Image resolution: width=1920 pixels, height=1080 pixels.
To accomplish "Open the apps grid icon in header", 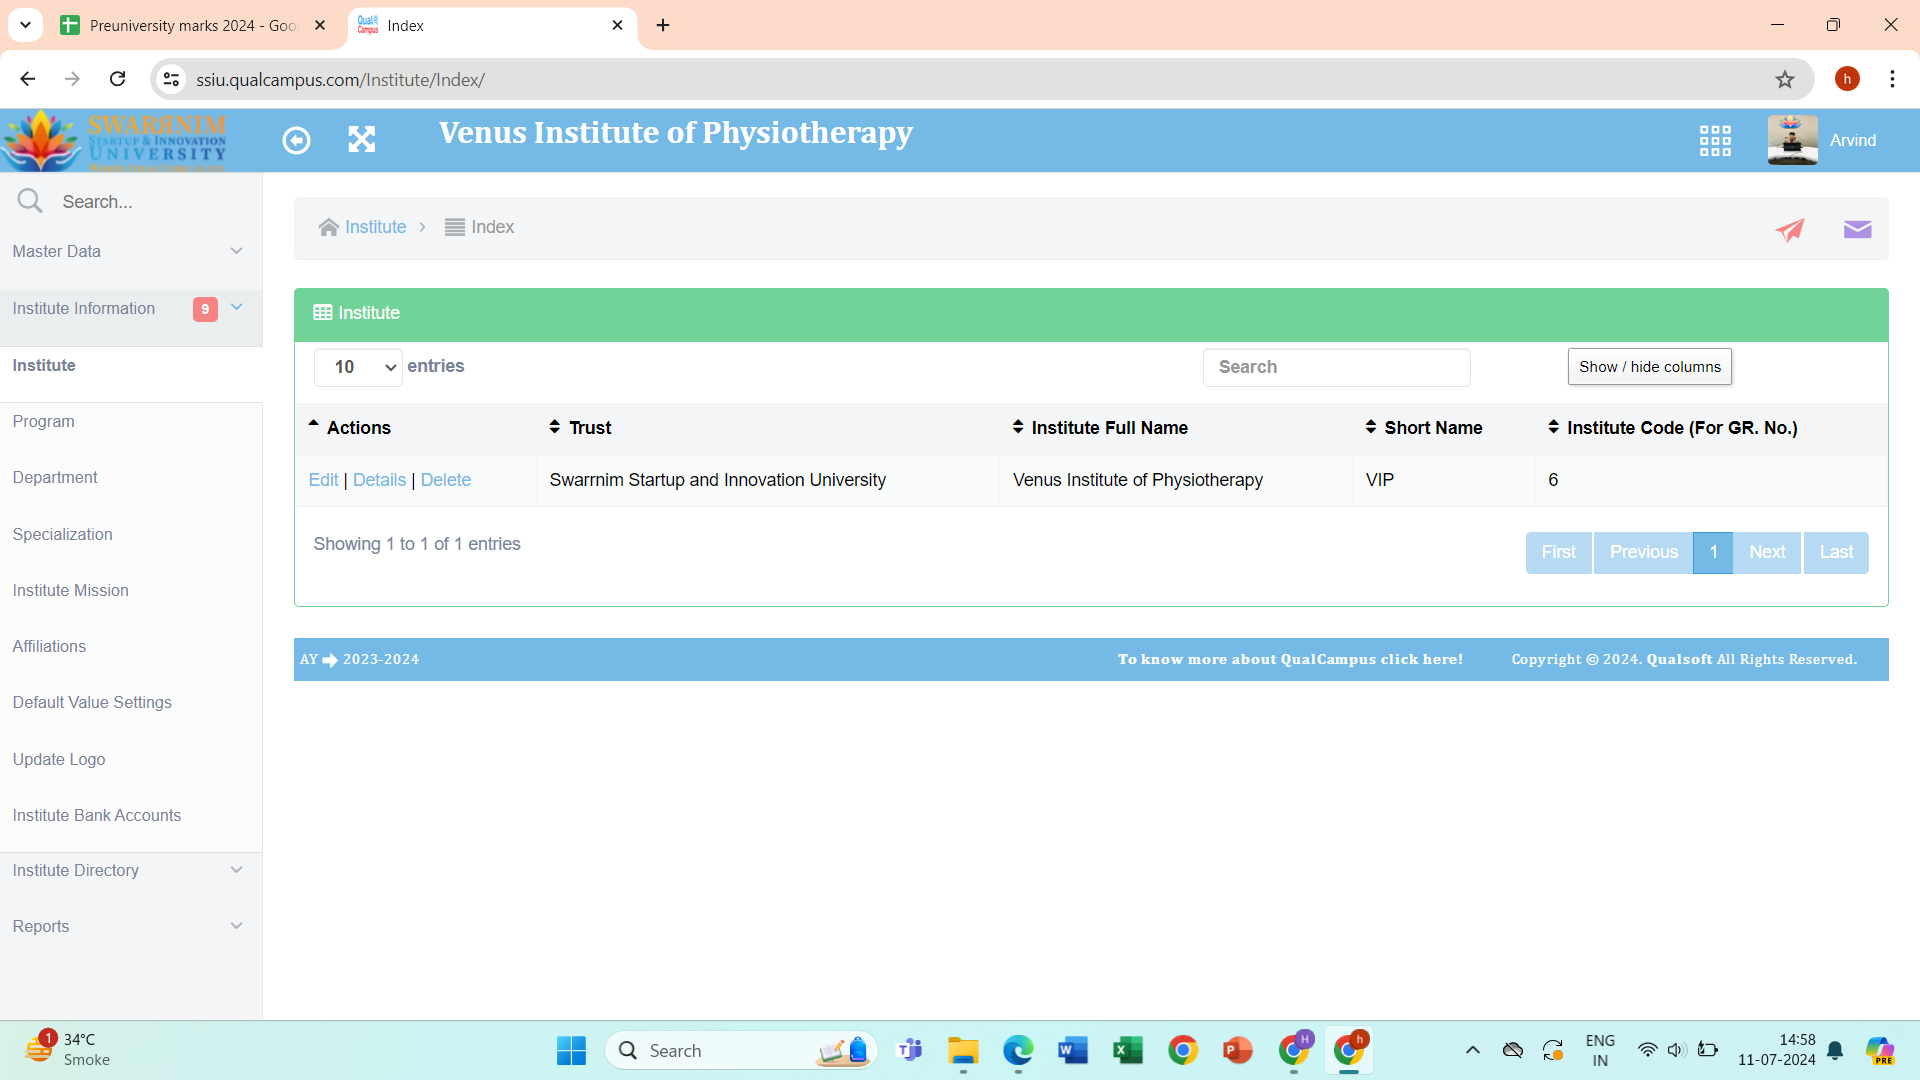I will point(1715,140).
